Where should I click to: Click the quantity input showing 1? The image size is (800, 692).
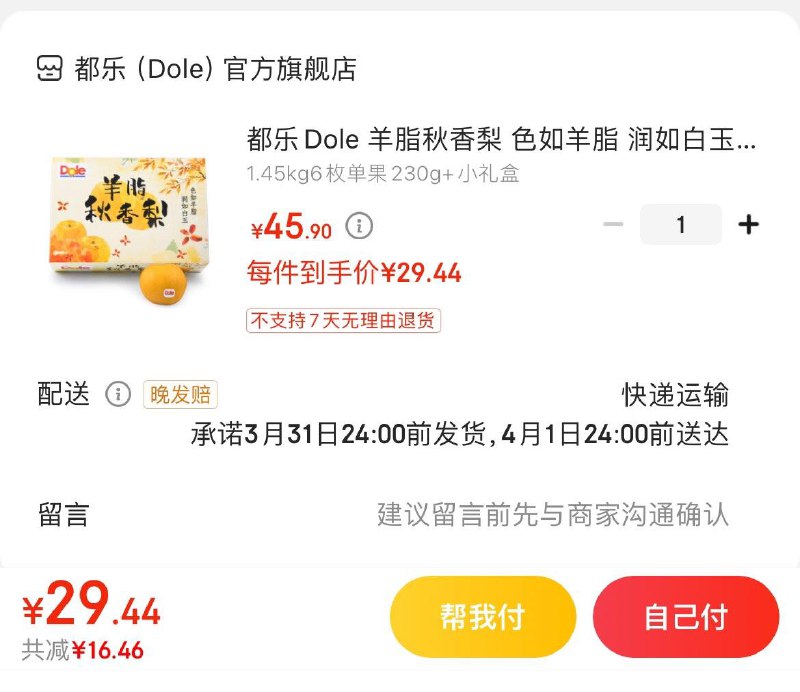681,224
